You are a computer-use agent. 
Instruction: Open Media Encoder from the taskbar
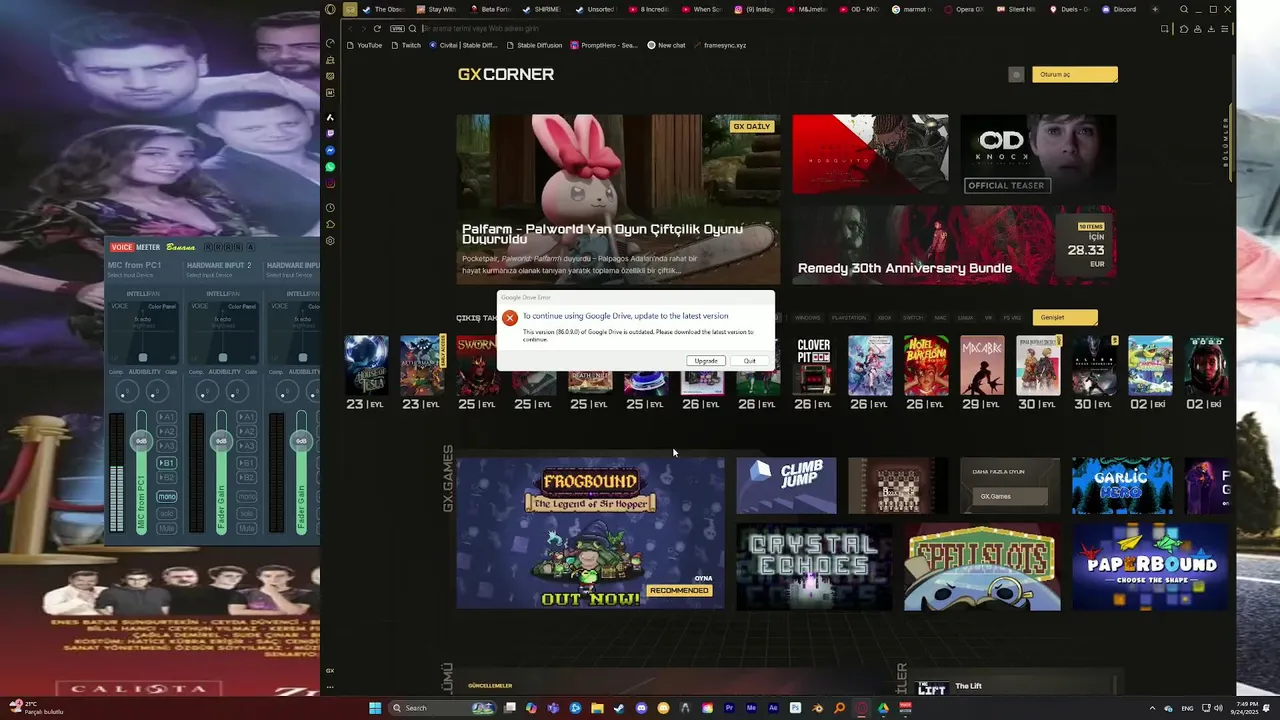(x=751, y=708)
